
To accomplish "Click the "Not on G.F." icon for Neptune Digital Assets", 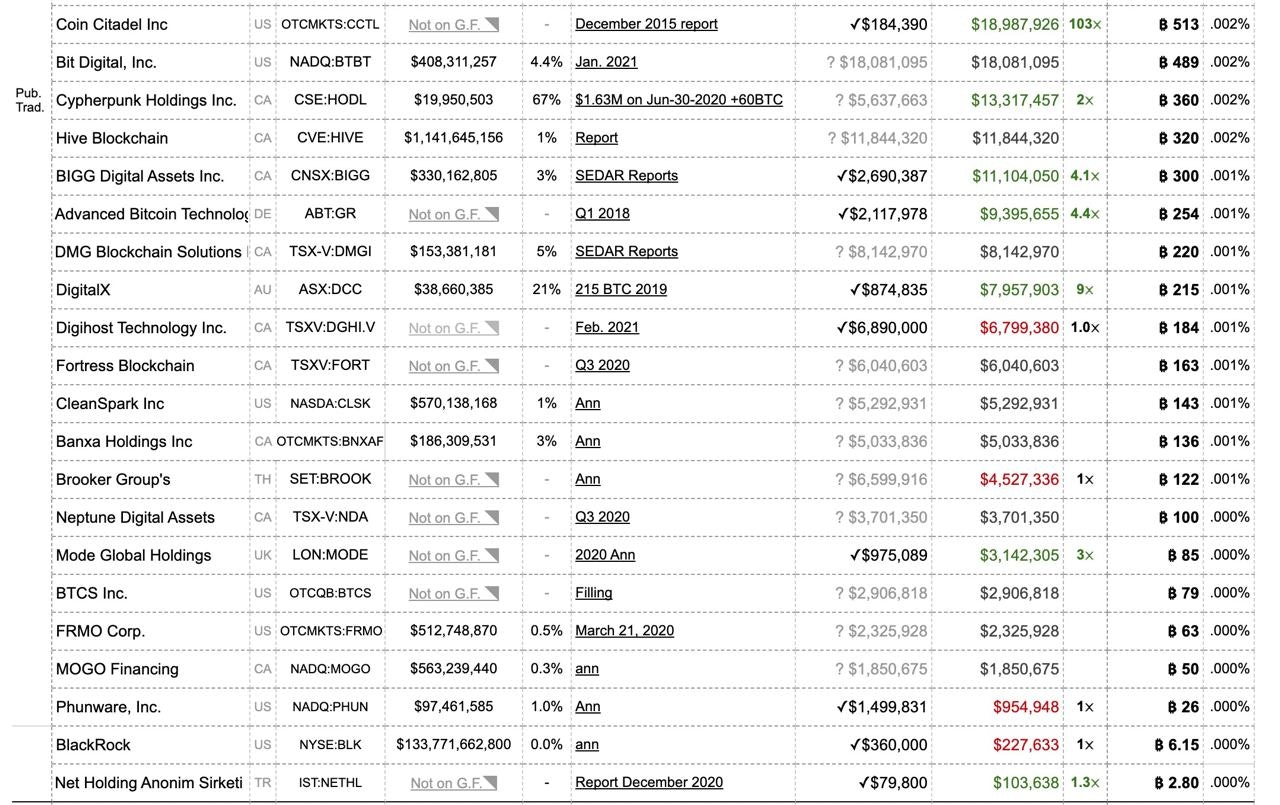I will pyautogui.click(x=490, y=517).
